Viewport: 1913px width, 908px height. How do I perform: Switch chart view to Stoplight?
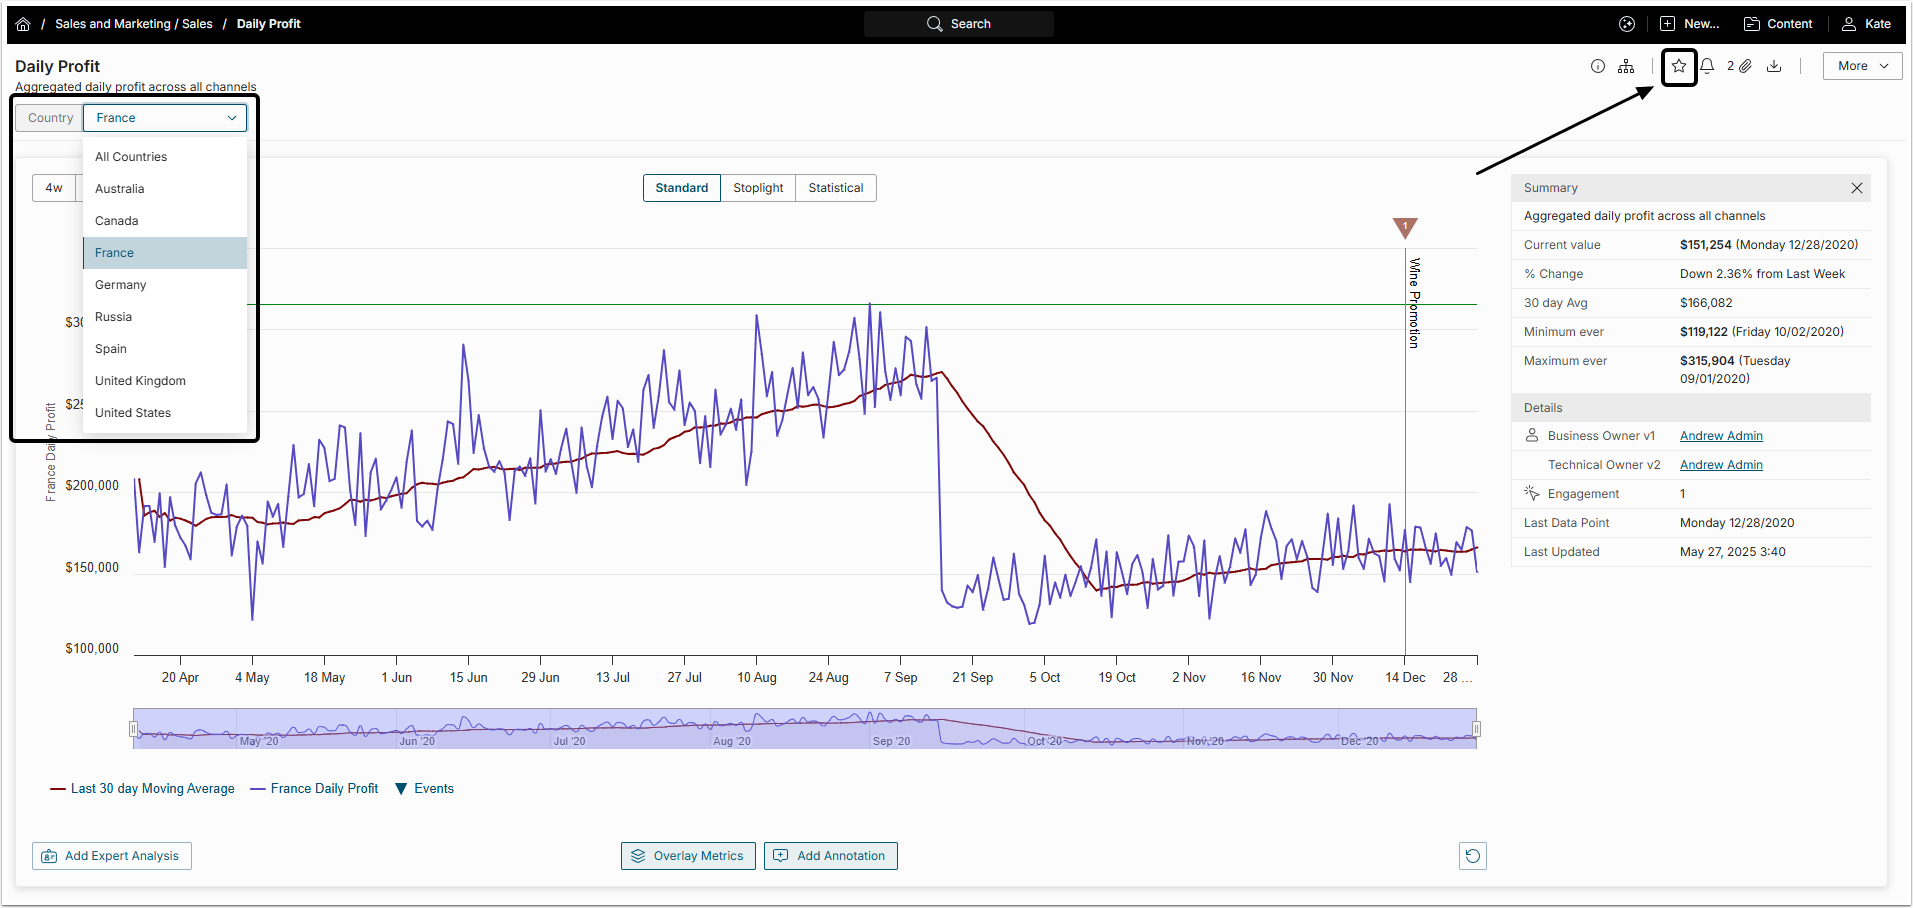pos(758,188)
